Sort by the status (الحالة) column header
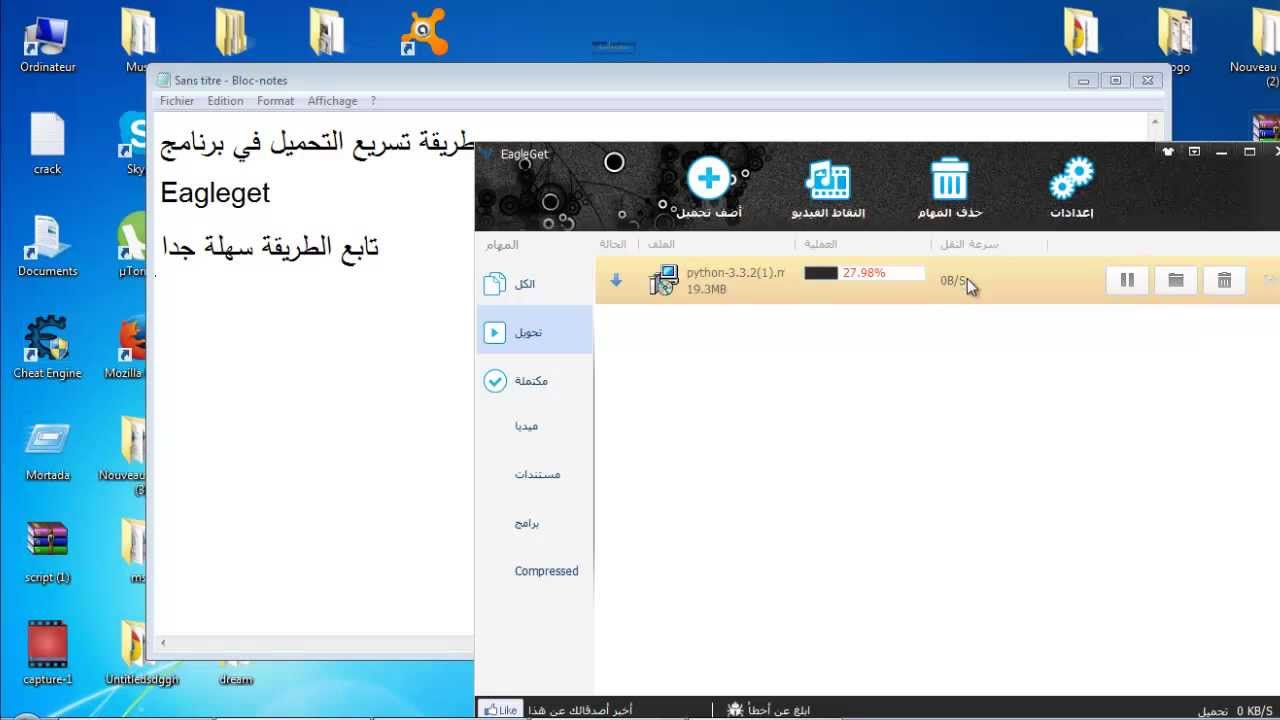 tap(613, 244)
